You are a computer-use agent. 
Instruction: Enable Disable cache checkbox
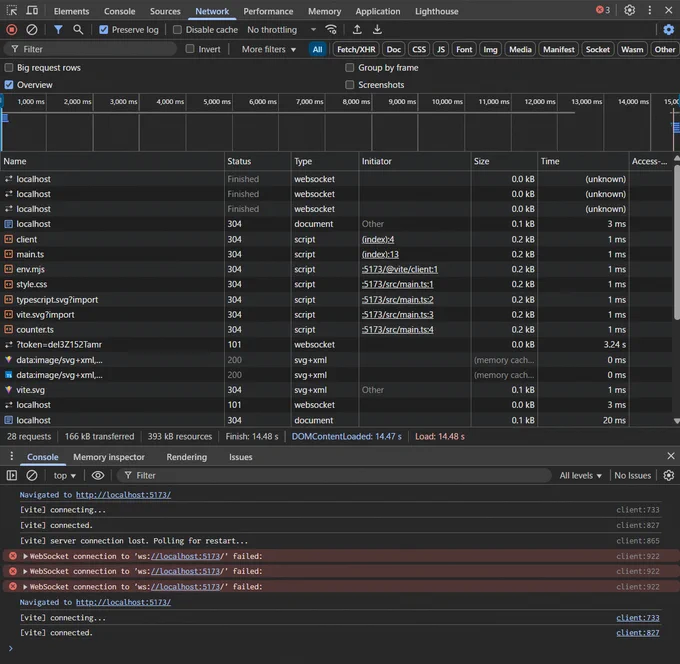click(x=177, y=29)
